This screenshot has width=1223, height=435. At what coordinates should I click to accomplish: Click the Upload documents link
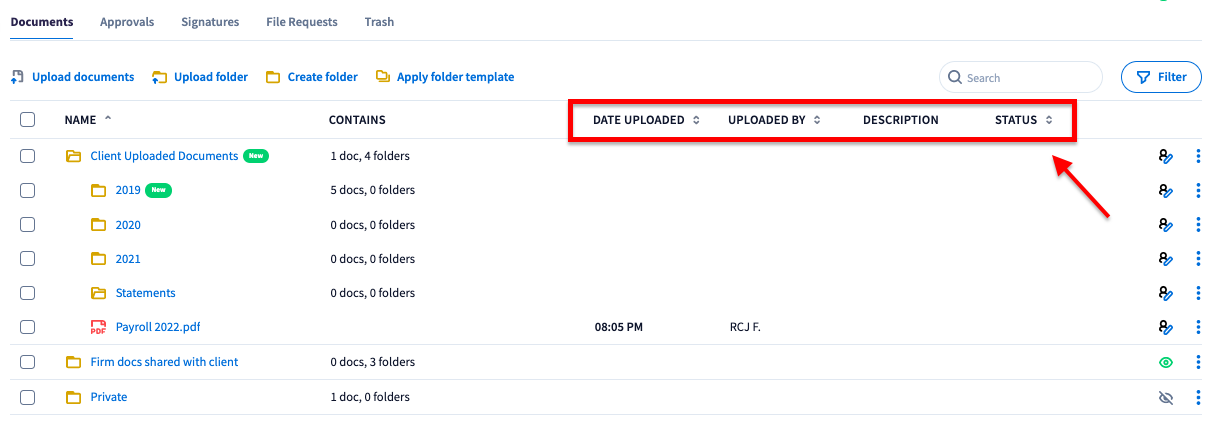coord(83,77)
